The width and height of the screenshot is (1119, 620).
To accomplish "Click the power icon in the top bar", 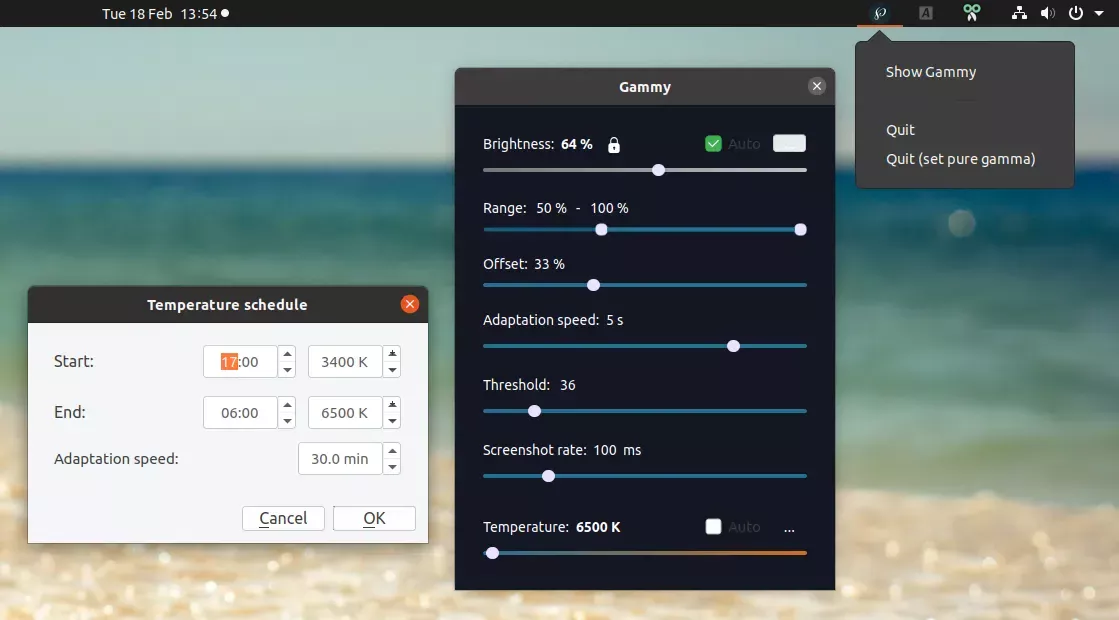I will point(1075,13).
